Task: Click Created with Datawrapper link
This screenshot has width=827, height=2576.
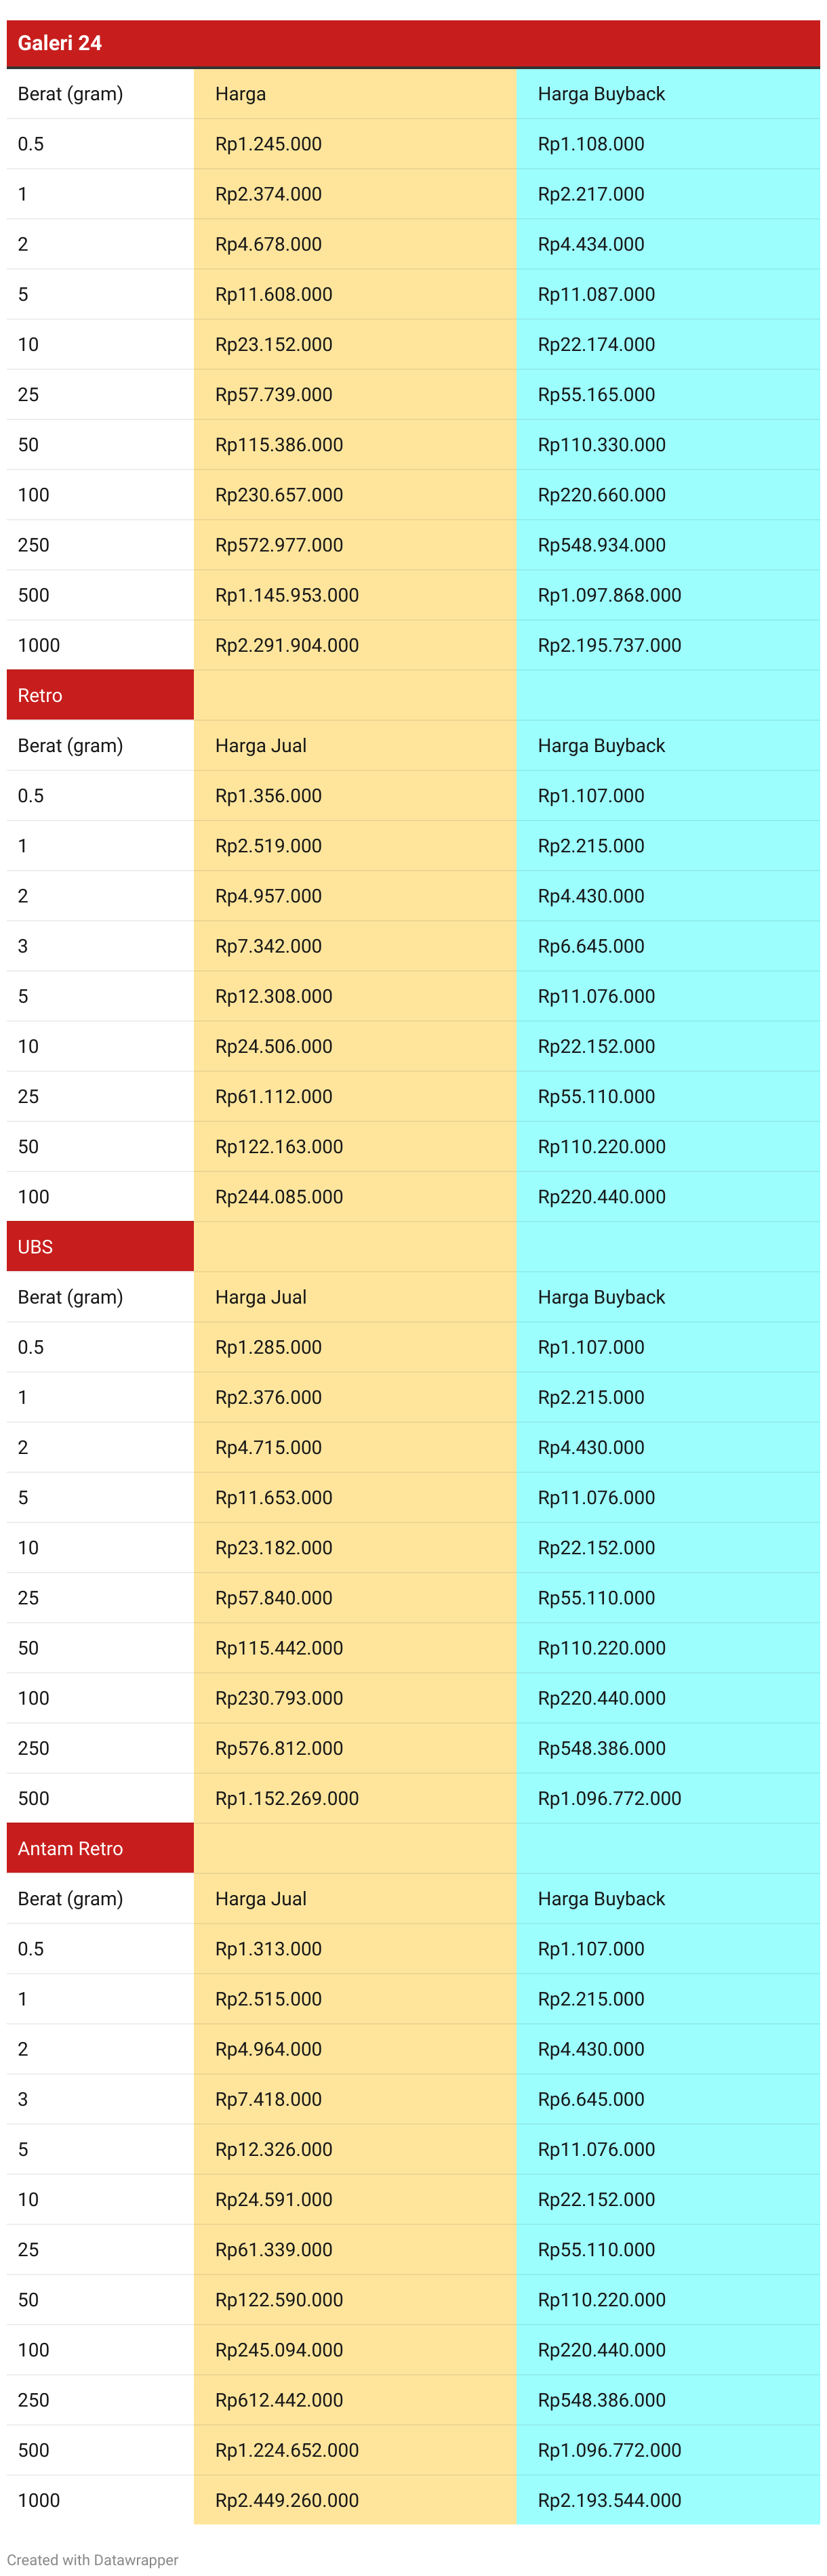Action: coord(92,2559)
